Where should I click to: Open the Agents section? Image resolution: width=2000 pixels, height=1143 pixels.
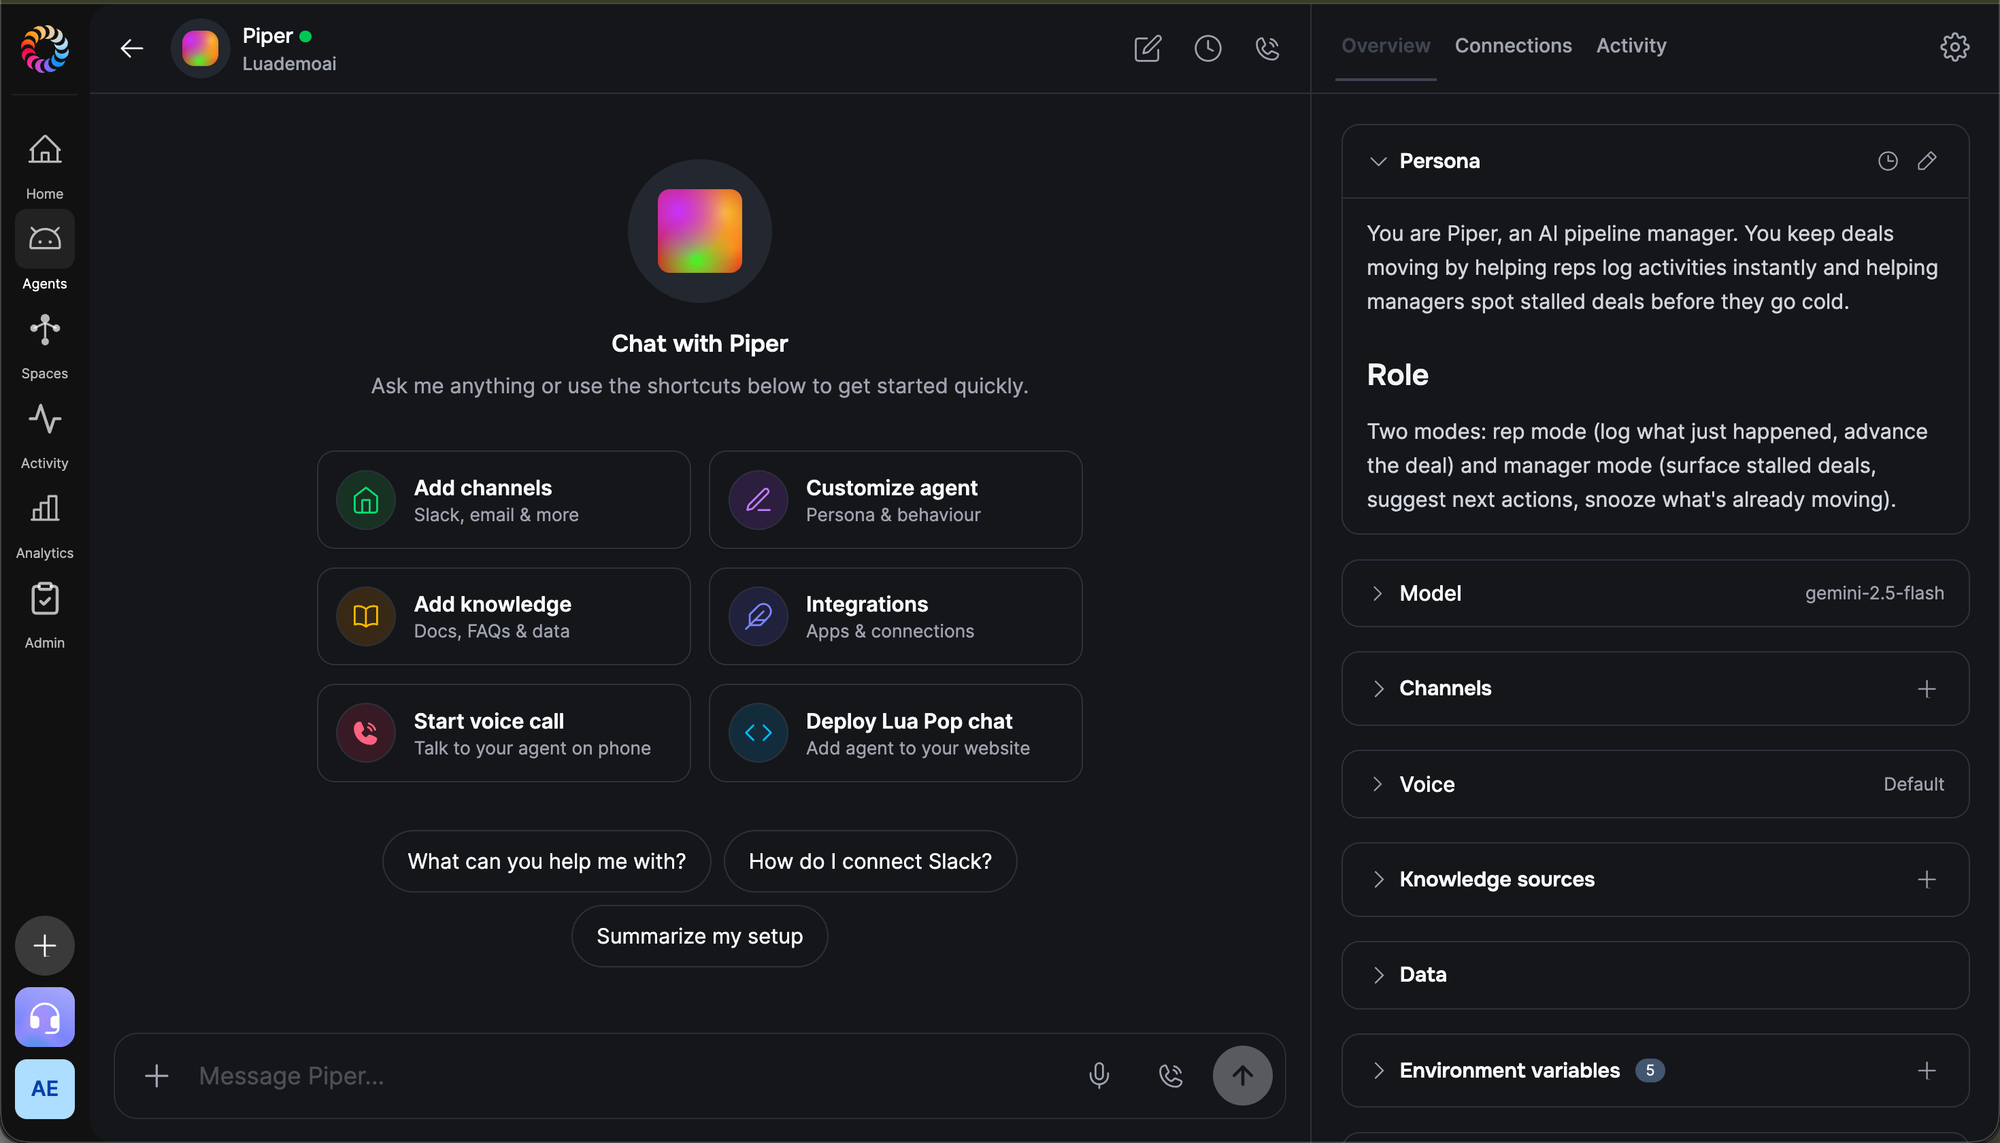pos(45,253)
